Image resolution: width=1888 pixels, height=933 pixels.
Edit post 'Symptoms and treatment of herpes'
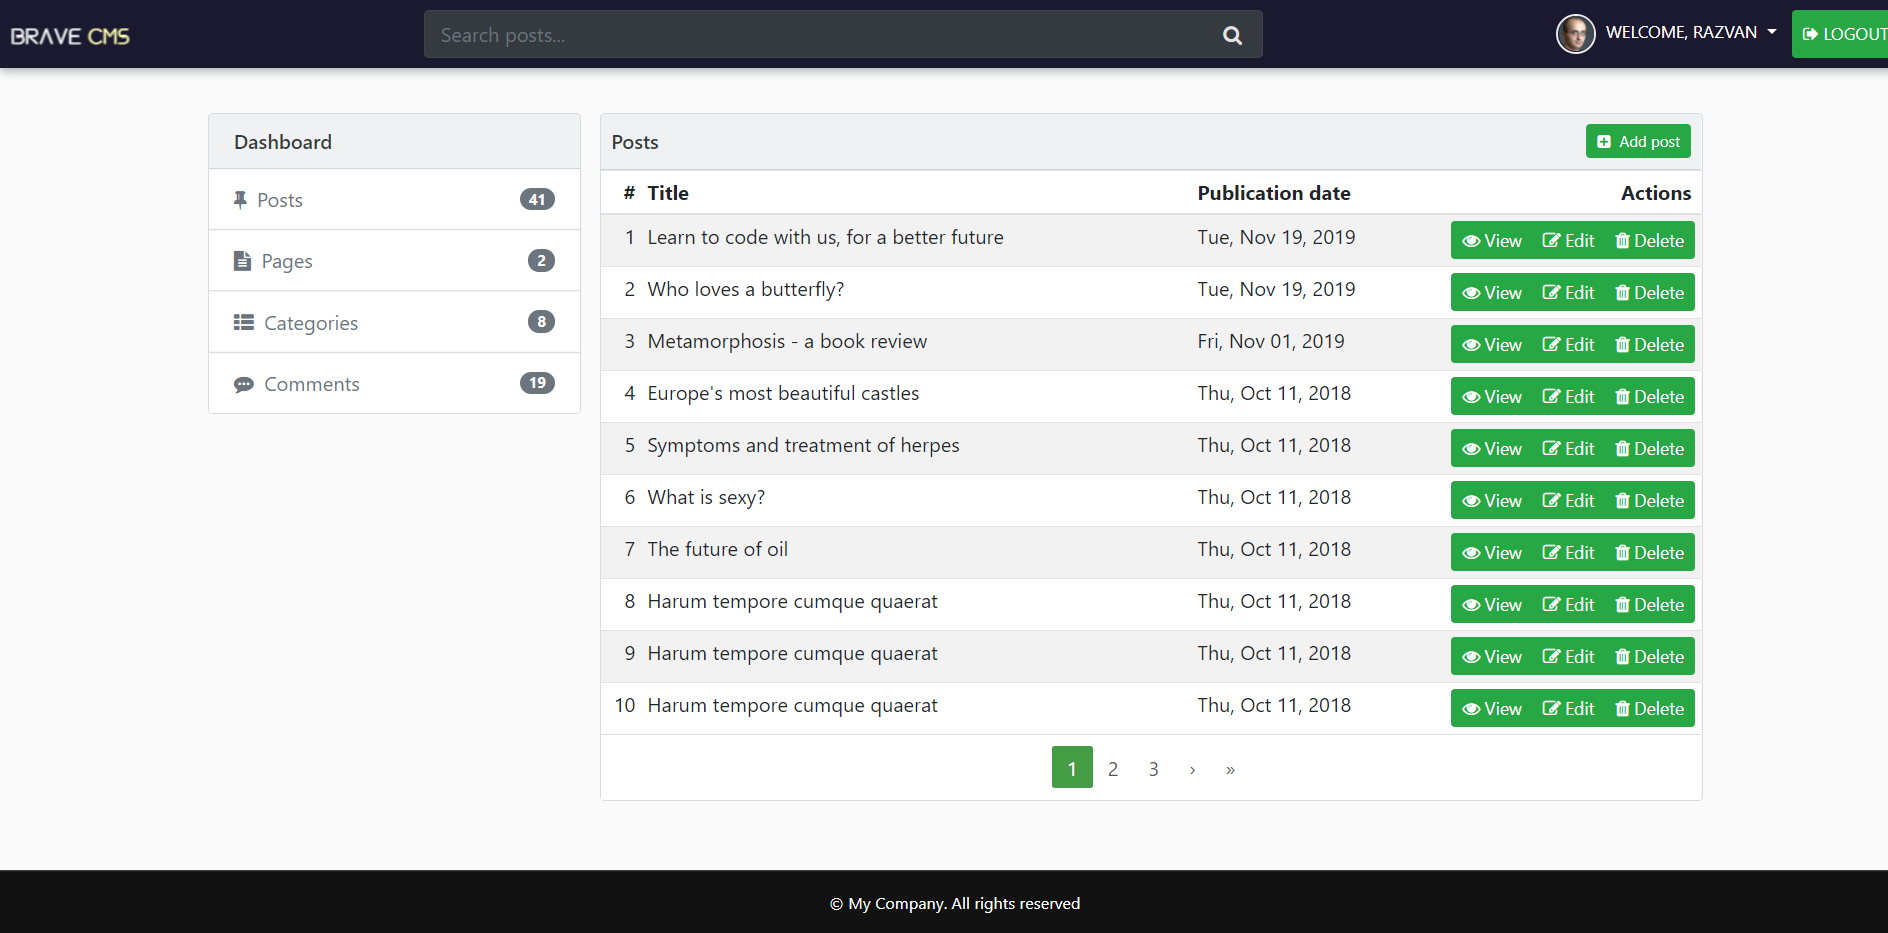coord(1568,448)
